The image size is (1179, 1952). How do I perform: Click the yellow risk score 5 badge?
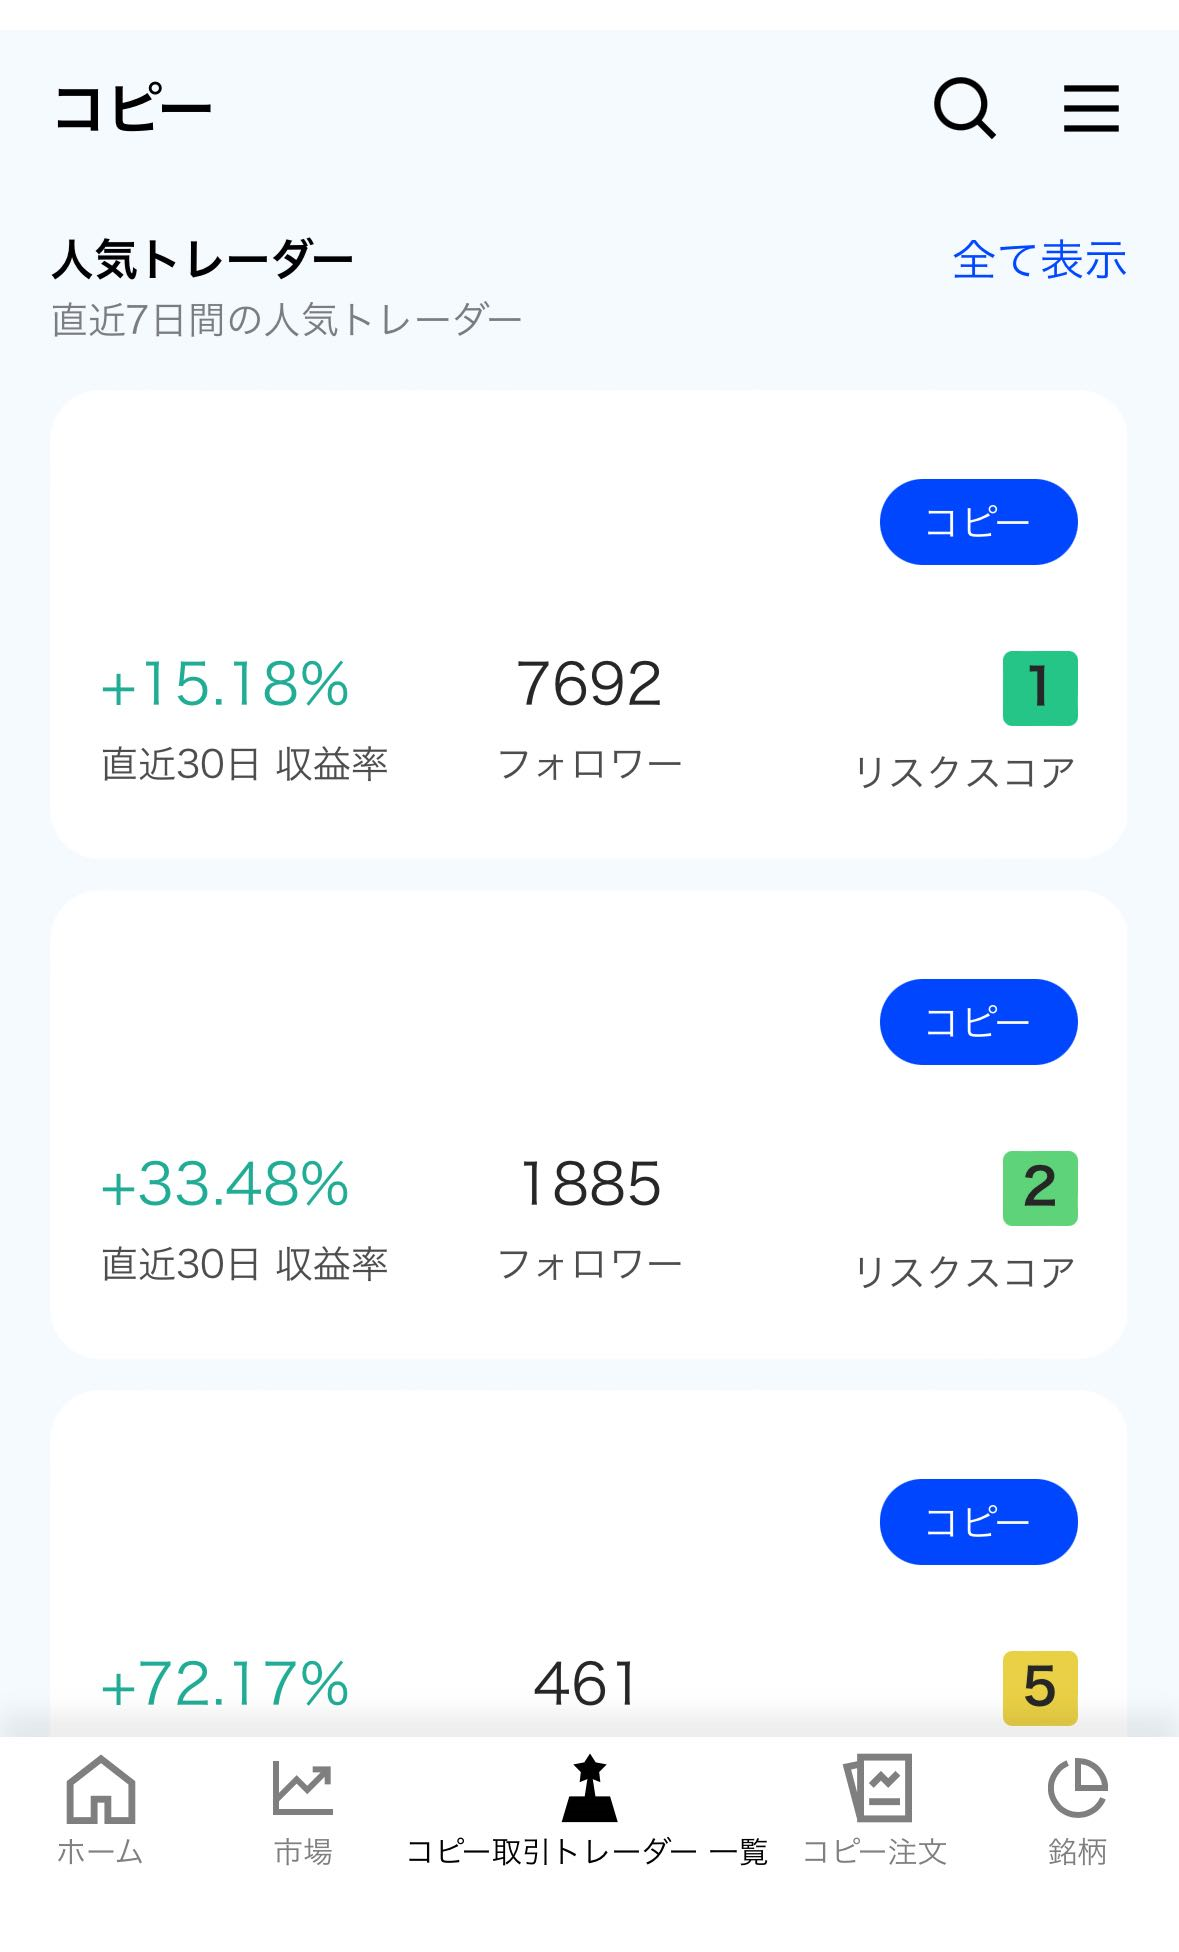[x=1040, y=1688]
